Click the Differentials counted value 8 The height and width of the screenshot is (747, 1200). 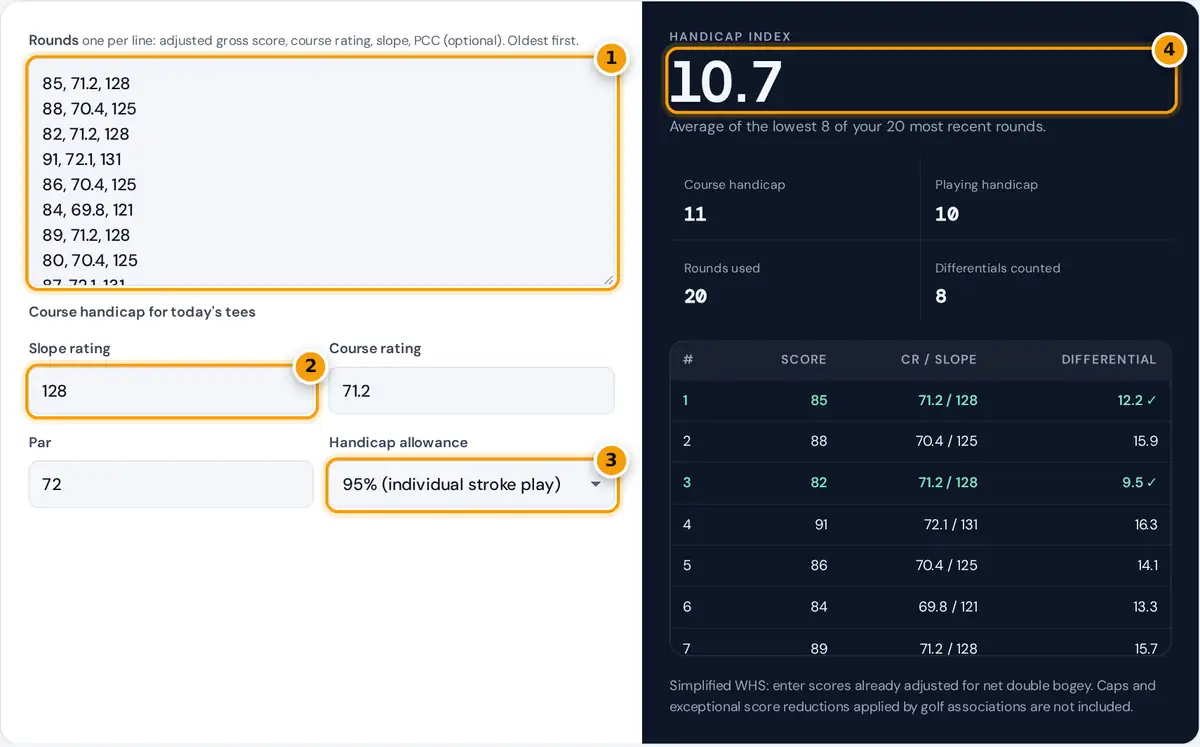pyautogui.click(x=941, y=296)
